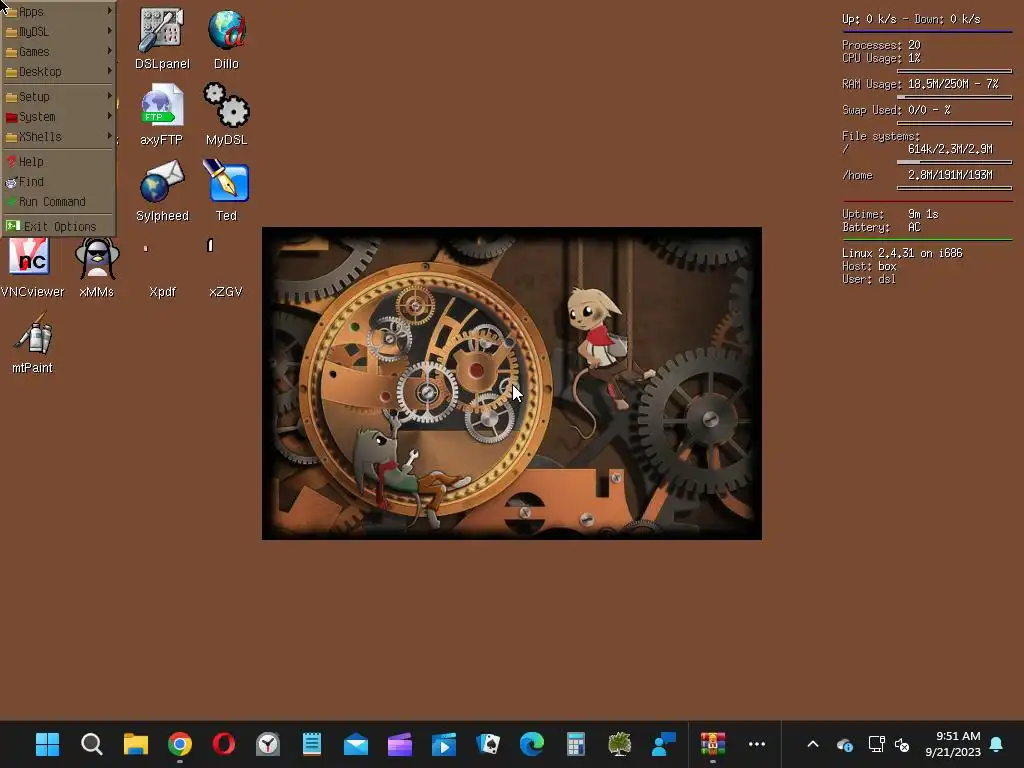Image resolution: width=1024 pixels, height=768 pixels.
Task: Open the WinRAR taskbar icon
Action: (712, 744)
